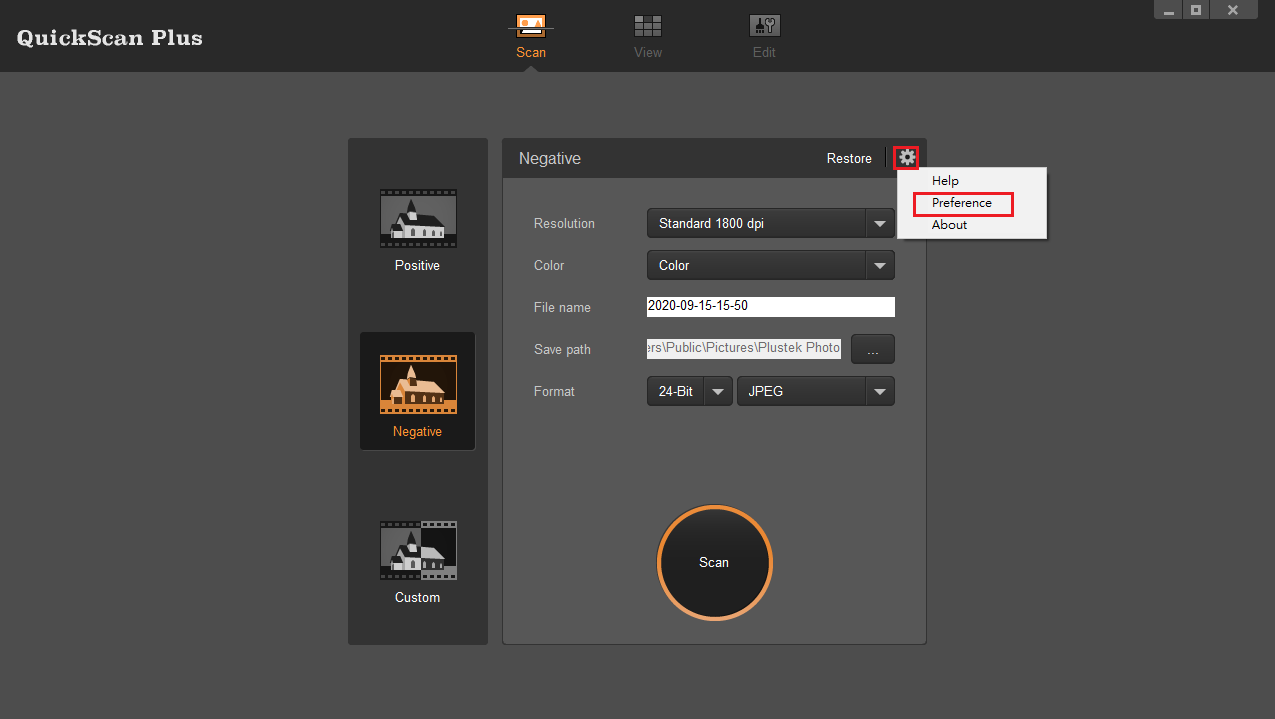Open About from the gear menu
Viewport: 1275px width, 719px height.
949,225
